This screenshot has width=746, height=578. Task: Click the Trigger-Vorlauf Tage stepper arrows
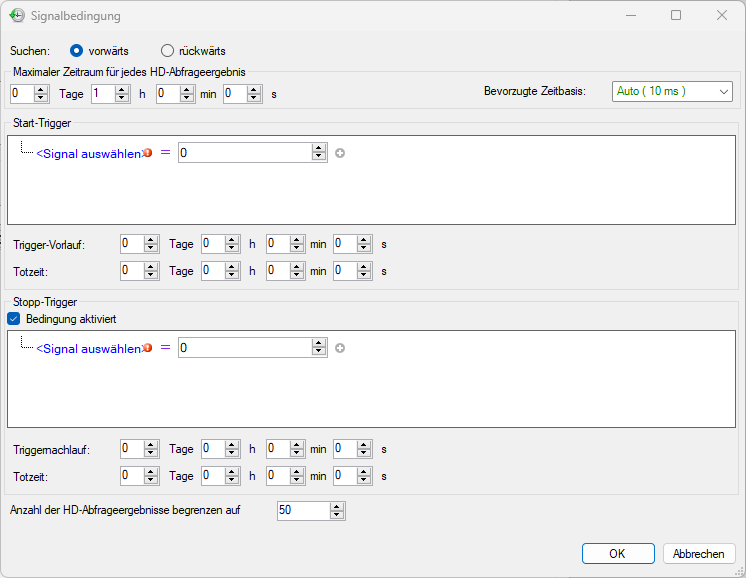[x=151, y=244]
